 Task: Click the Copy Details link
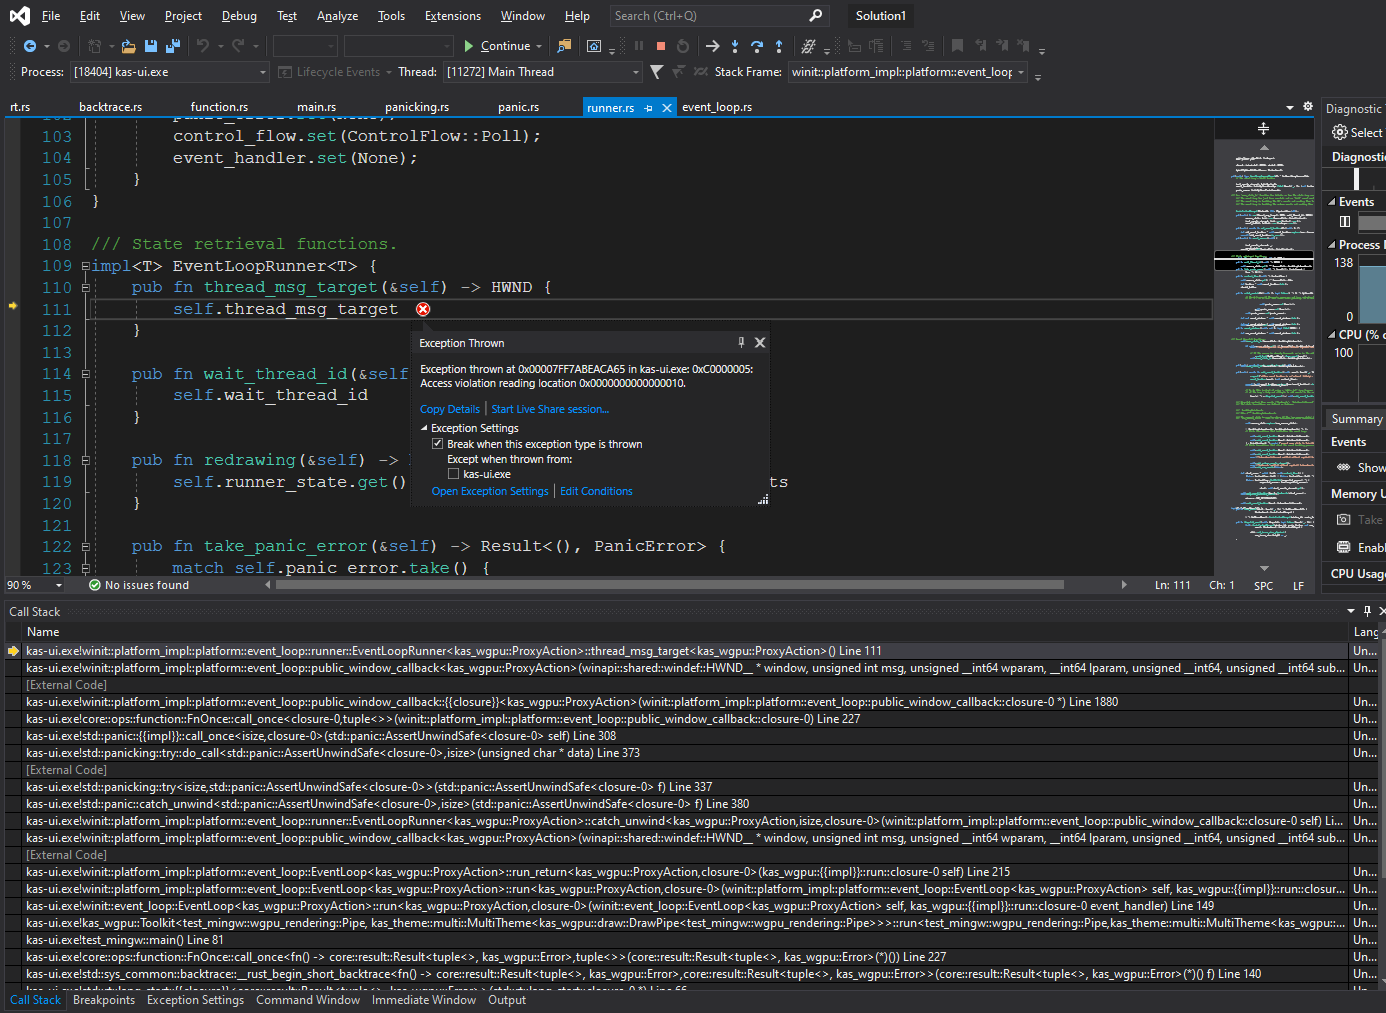coord(449,408)
